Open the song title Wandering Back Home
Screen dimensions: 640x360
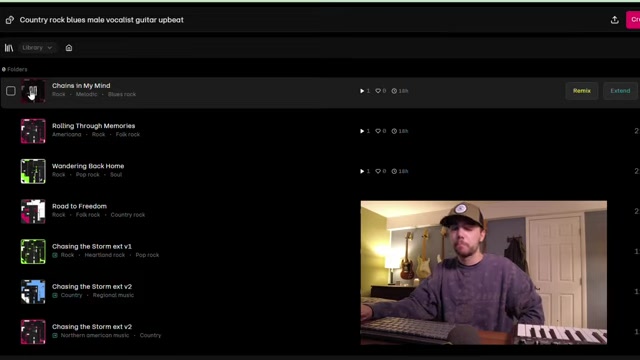(88, 166)
